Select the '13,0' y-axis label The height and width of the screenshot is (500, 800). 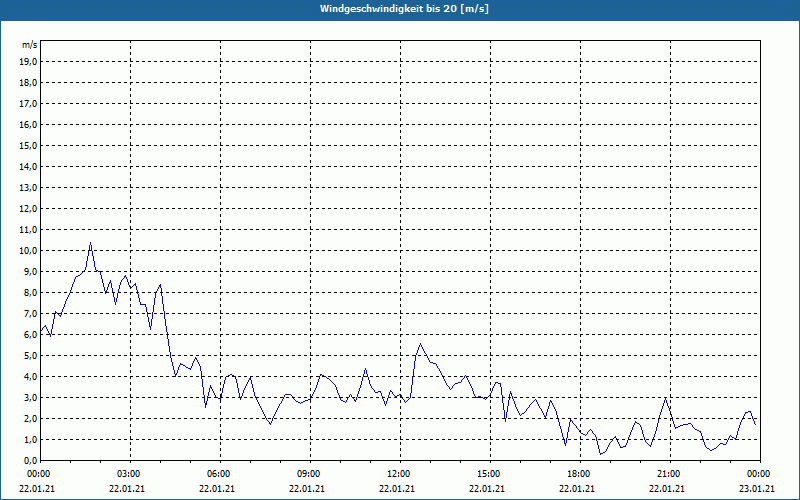(x=28, y=188)
